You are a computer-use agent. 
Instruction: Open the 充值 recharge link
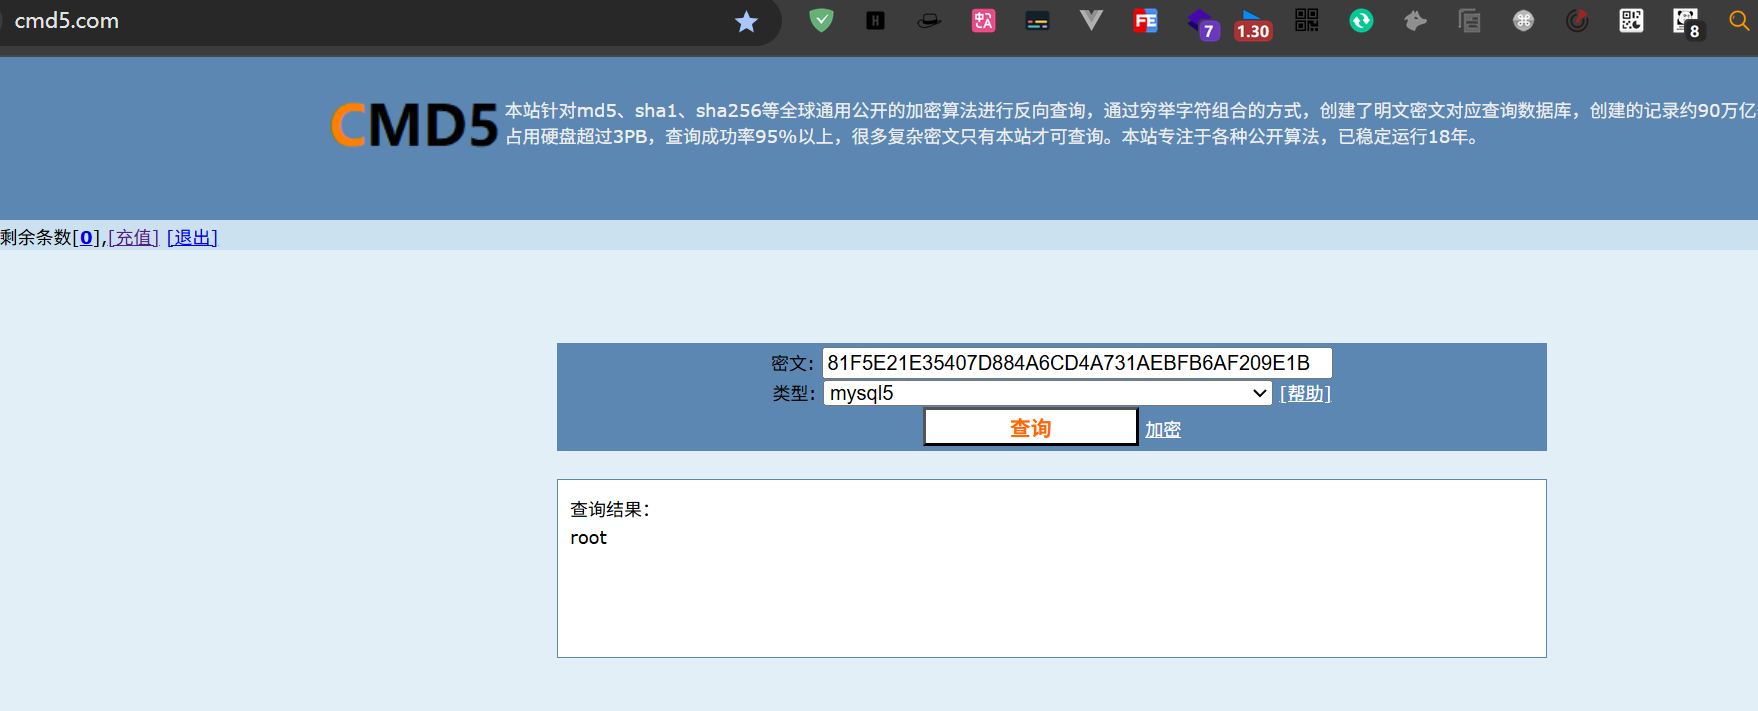(x=133, y=237)
